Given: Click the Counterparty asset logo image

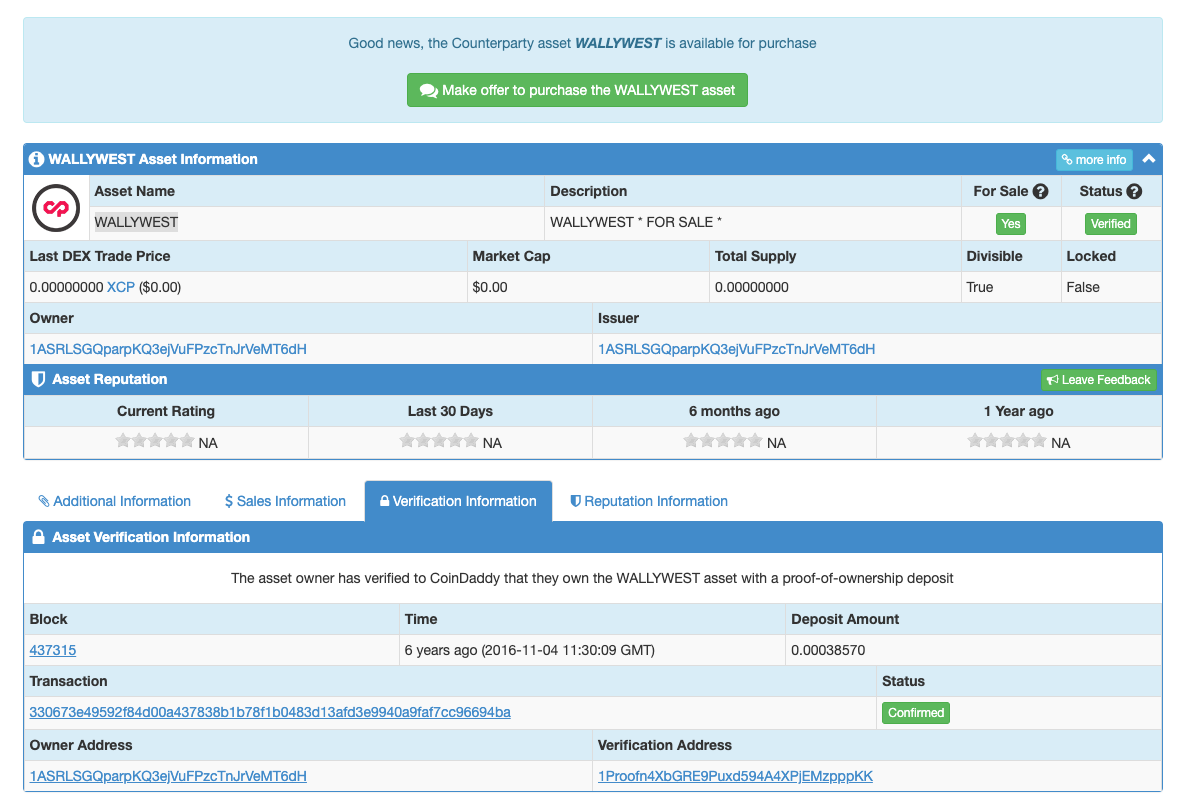Looking at the screenshot, I should click(56, 208).
